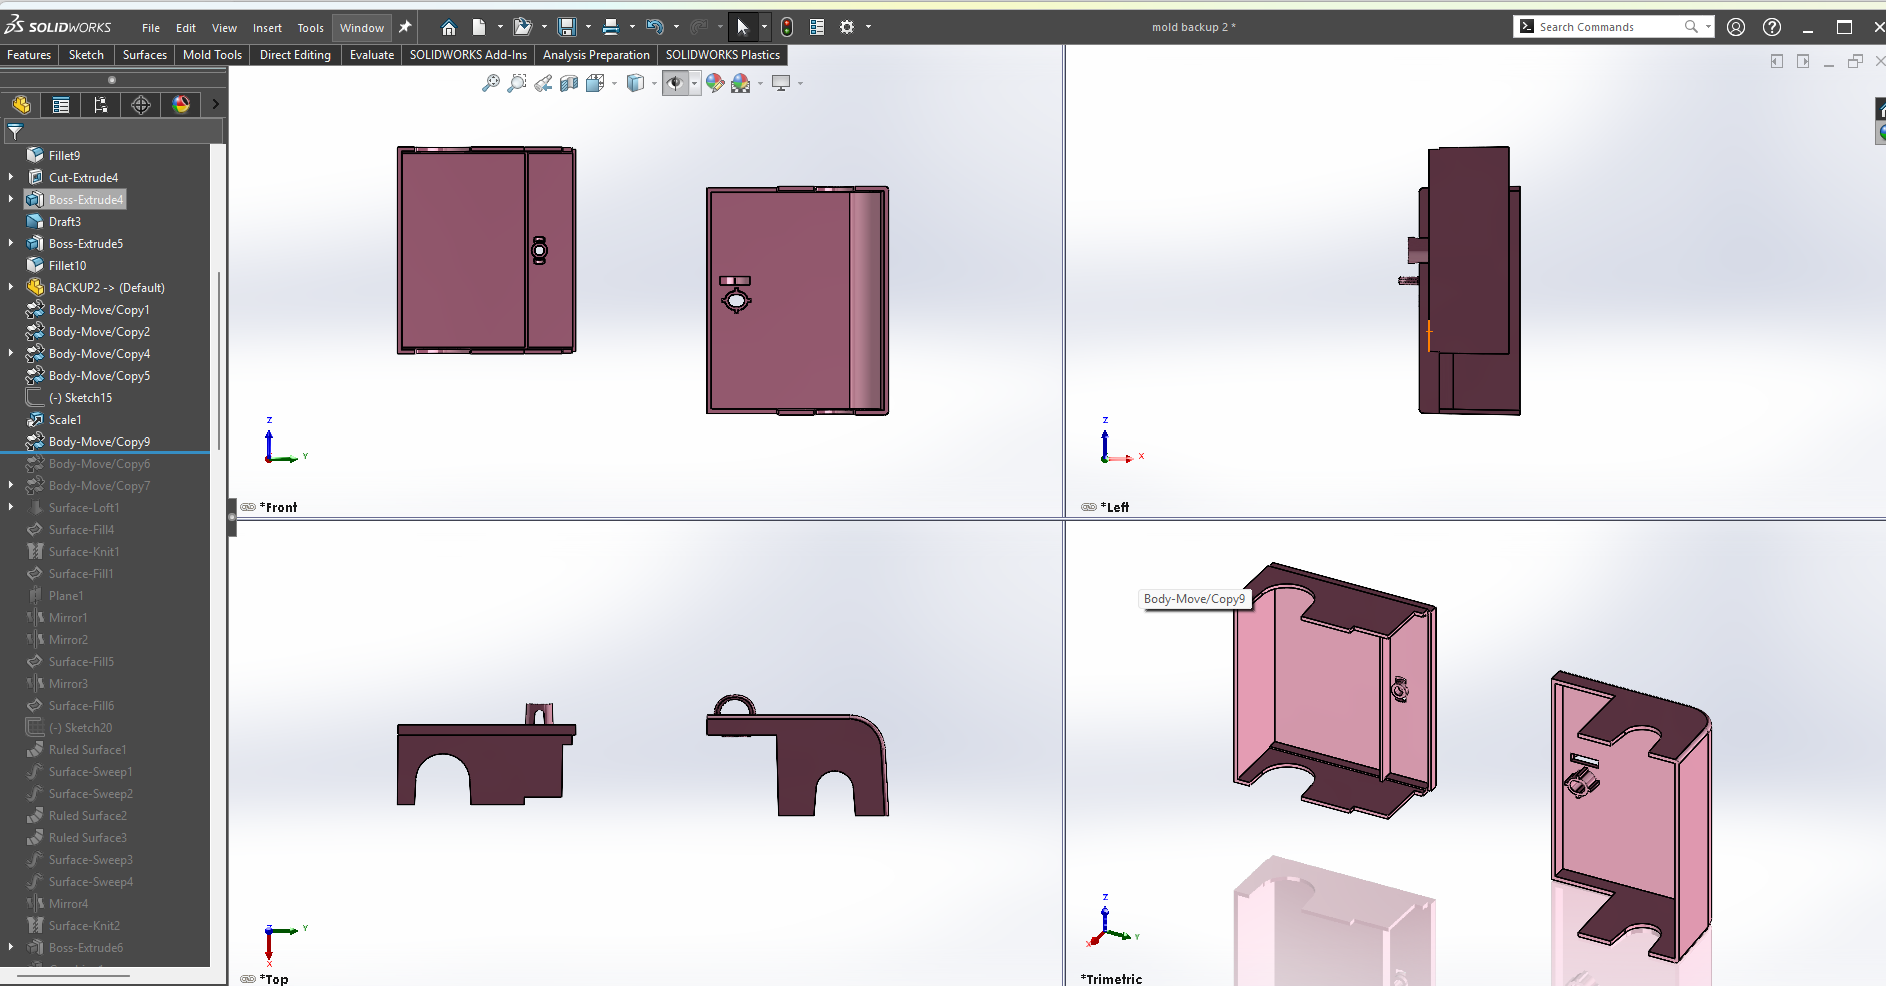This screenshot has height=986, width=1886.
Task: Click the Edit Appearance icon
Action: 714,84
